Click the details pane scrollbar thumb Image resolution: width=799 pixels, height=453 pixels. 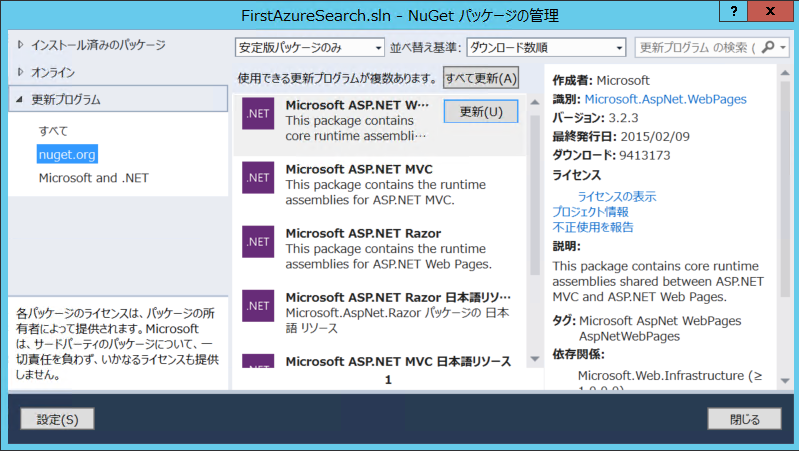tap(785, 189)
